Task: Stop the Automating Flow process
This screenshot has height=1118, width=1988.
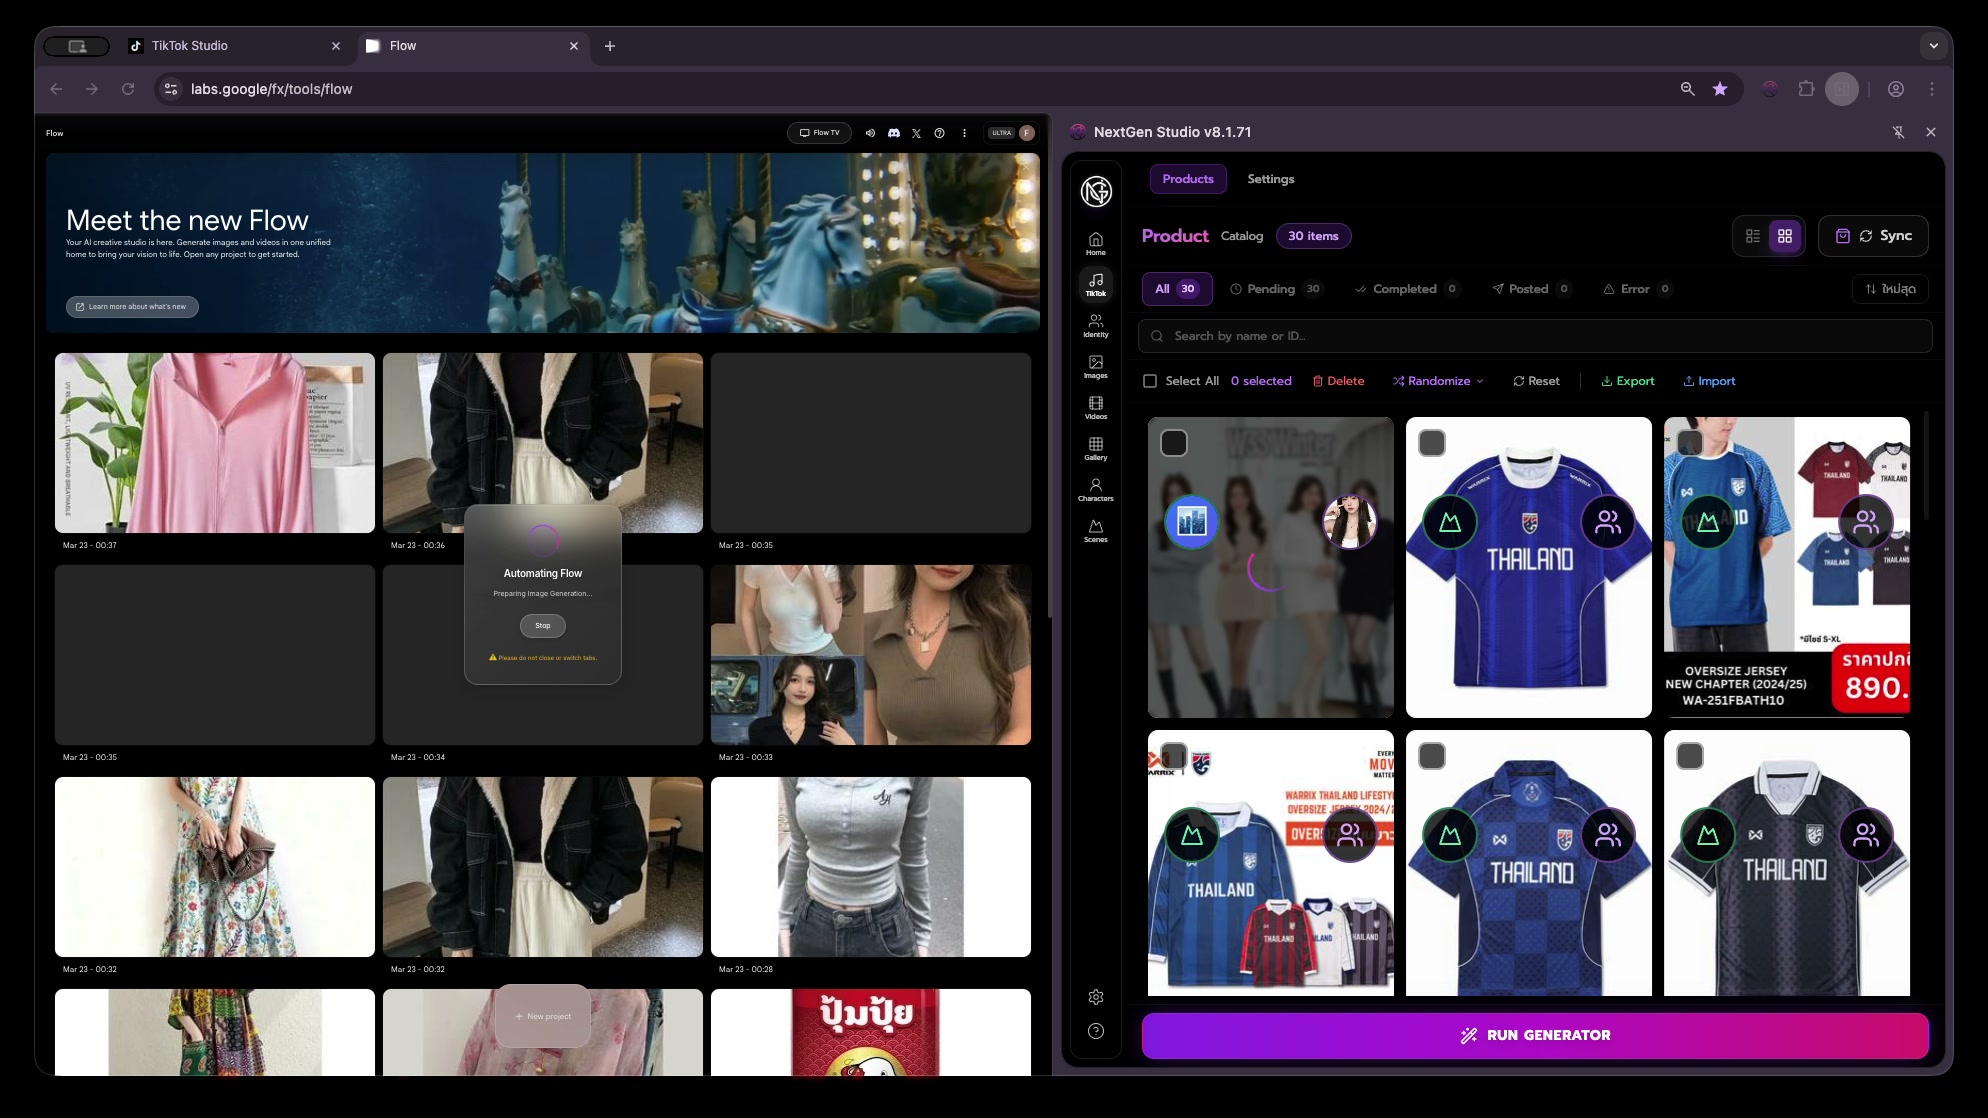Action: pyautogui.click(x=543, y=626)
